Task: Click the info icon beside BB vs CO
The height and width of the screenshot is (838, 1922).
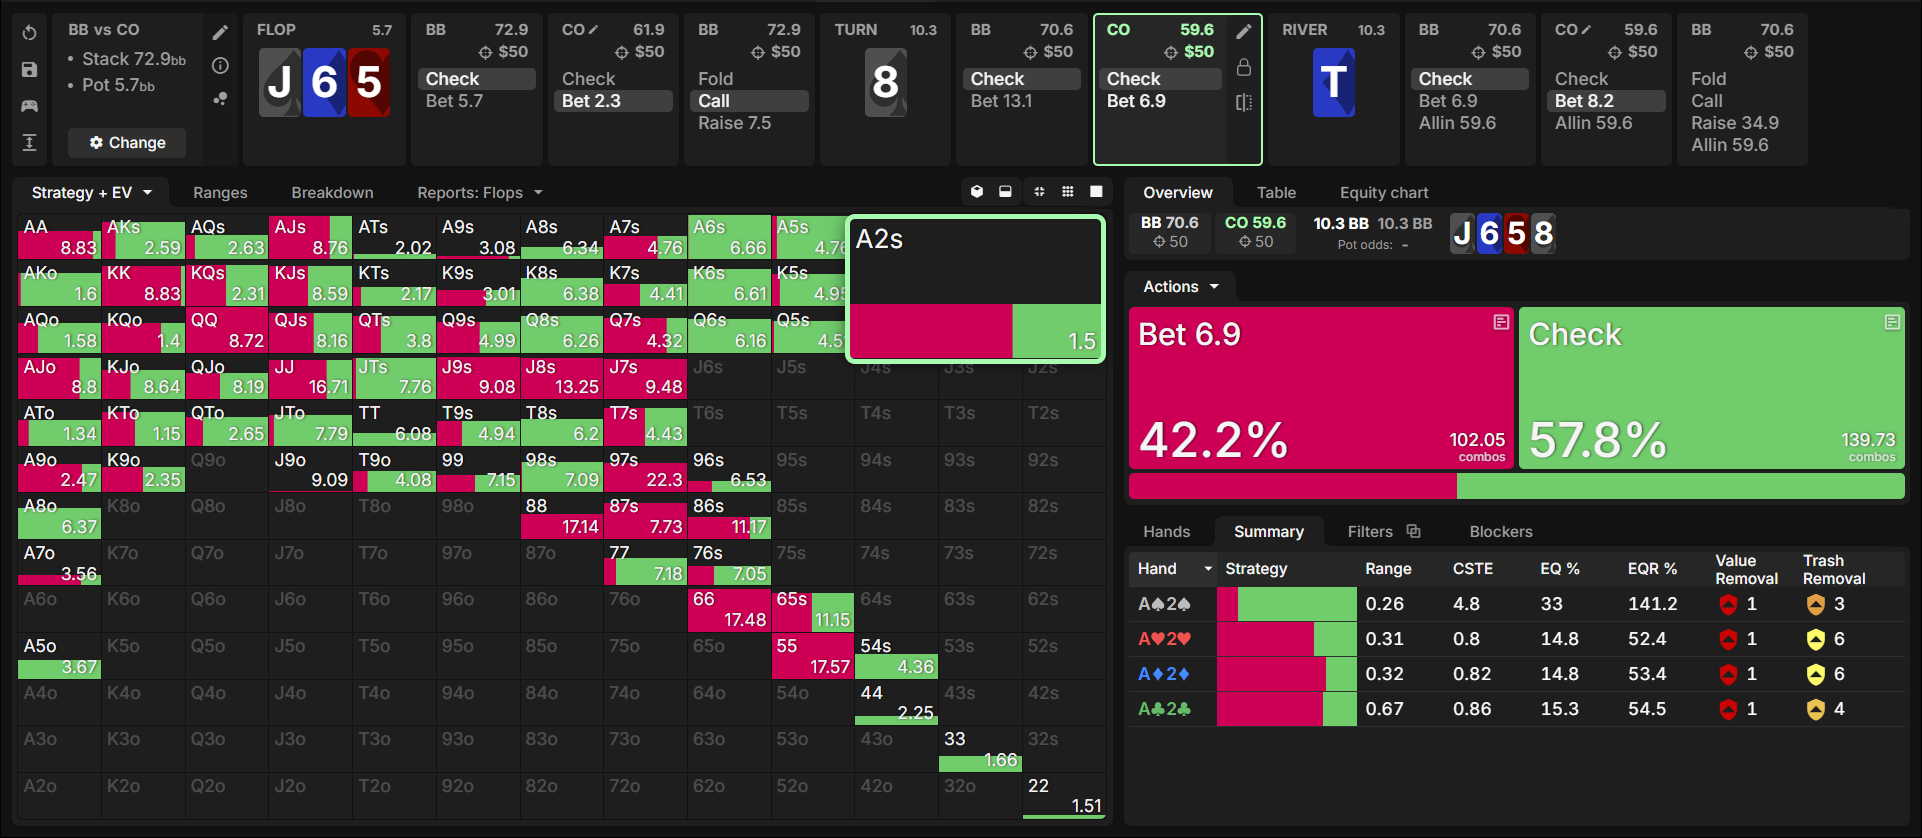Action: pos(221,66)
